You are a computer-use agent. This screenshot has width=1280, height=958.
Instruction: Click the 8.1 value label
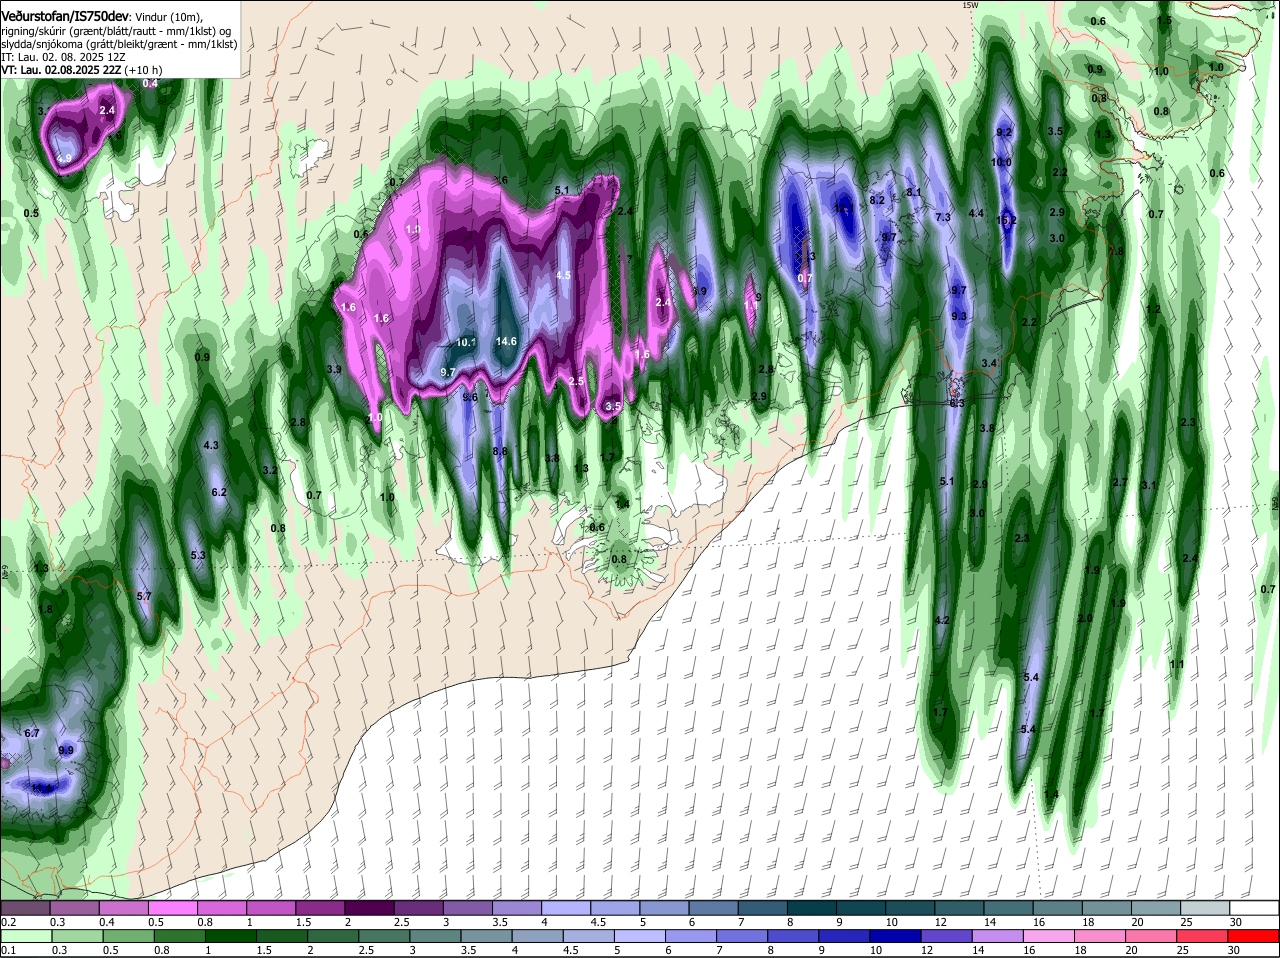coord(913,192)
